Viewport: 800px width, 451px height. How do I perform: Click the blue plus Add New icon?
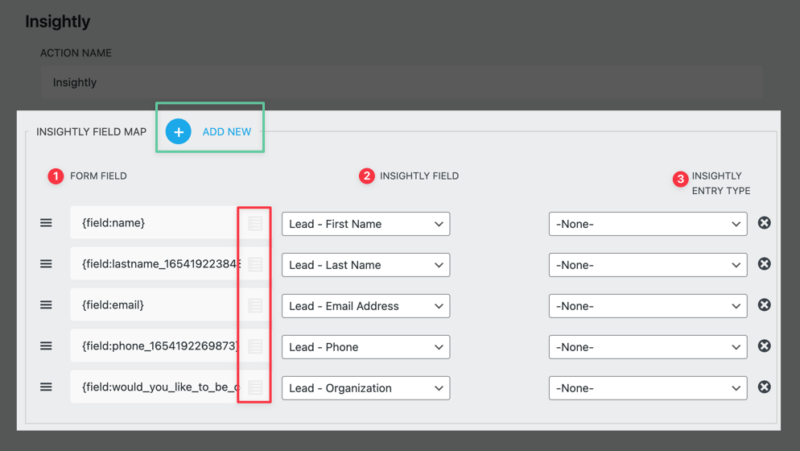click(178, 132)
